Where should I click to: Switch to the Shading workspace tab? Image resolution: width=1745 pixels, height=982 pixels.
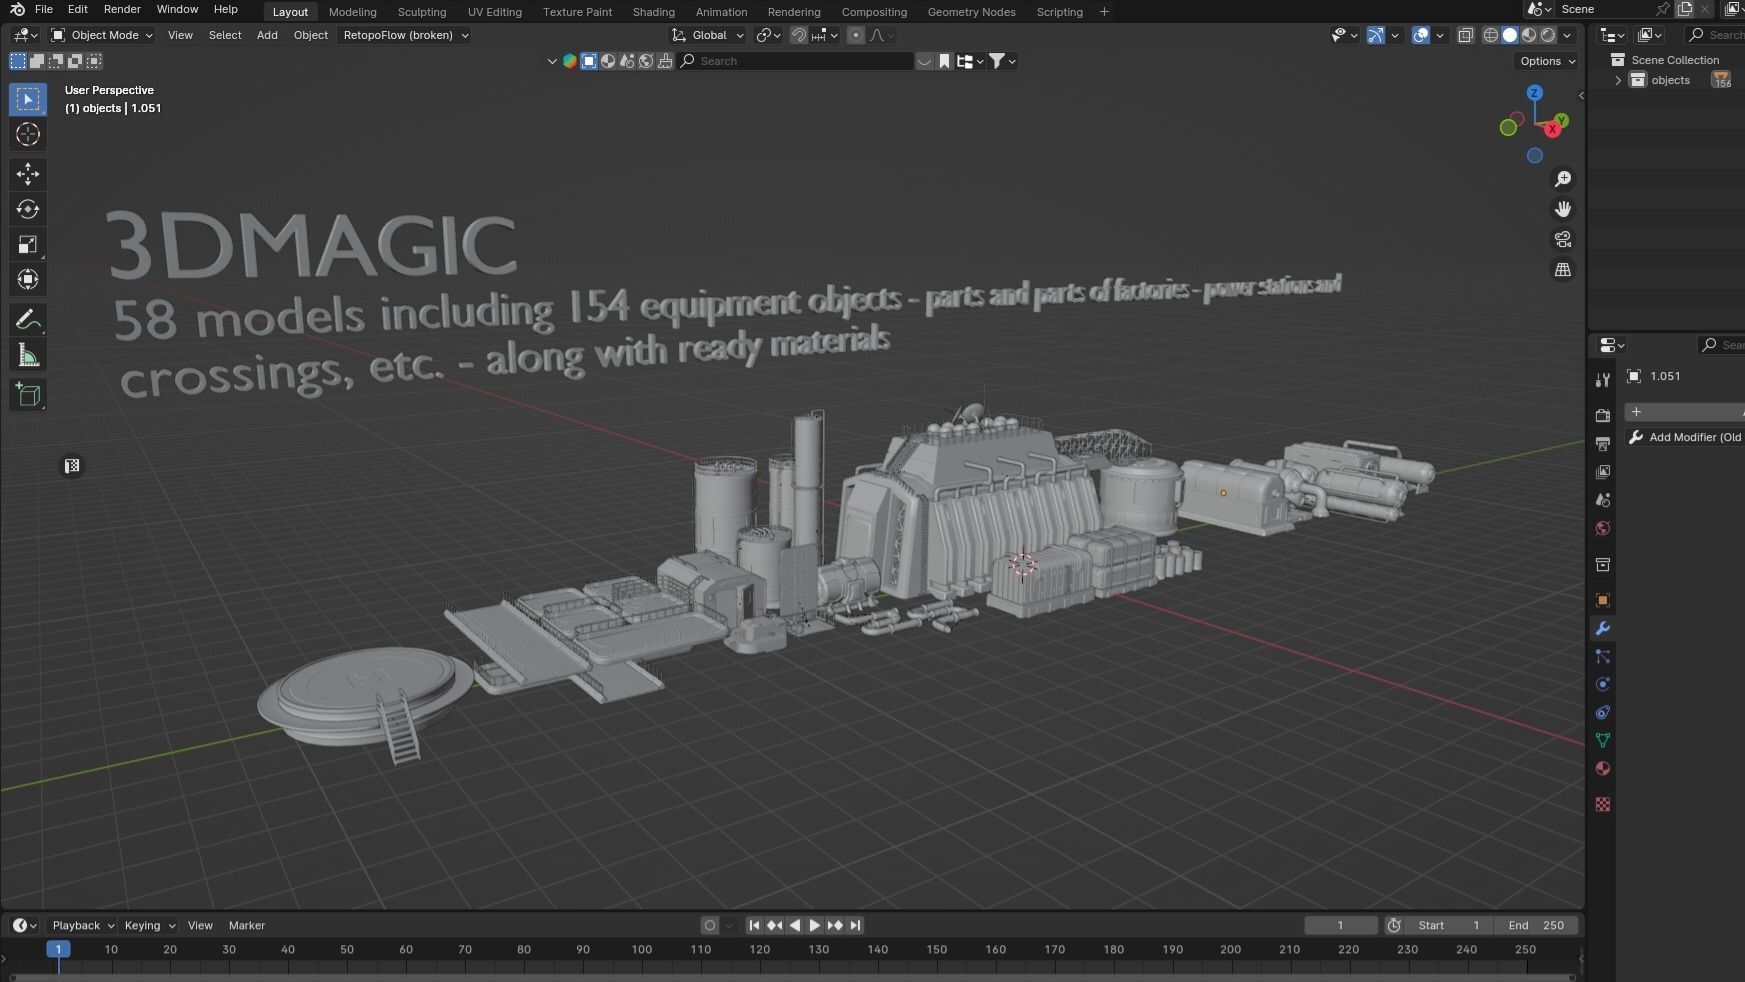(x=654, y=12)
